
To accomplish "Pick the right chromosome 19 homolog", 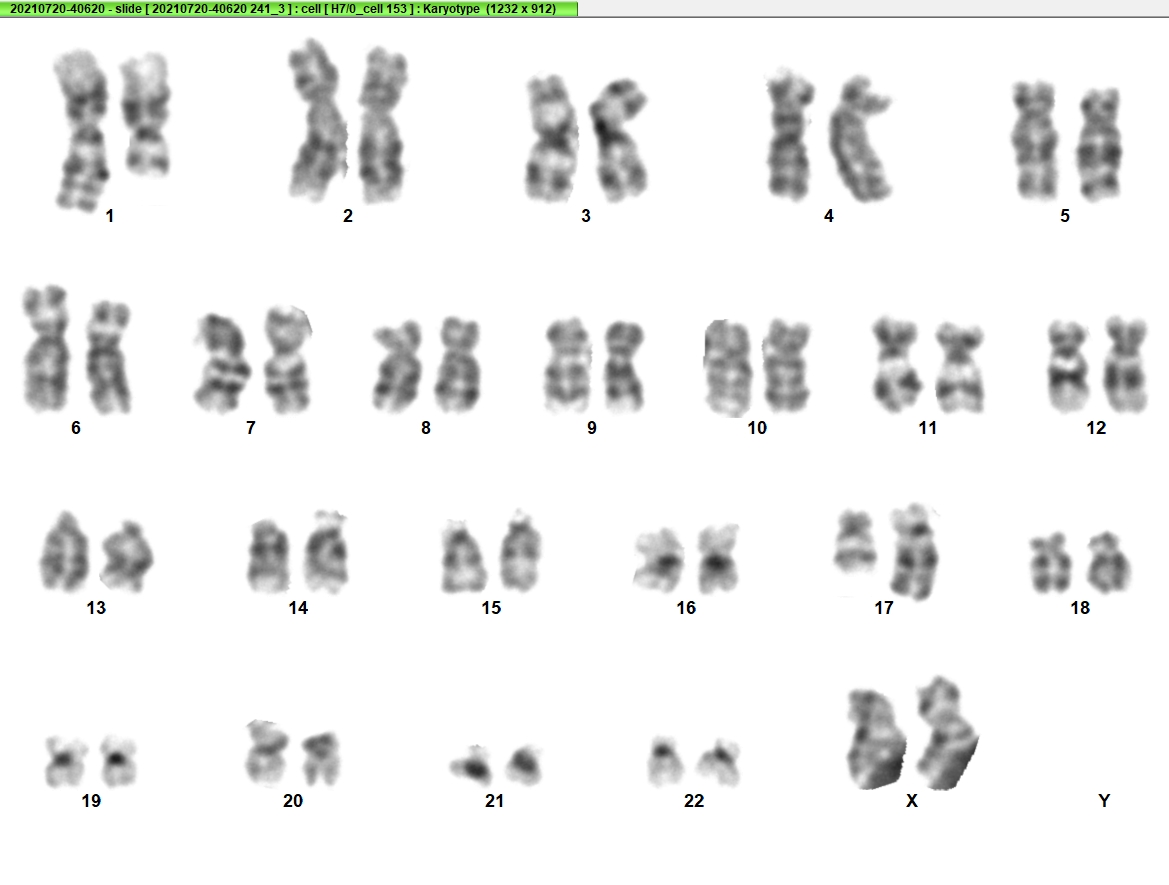I will [x=119, y=761].
